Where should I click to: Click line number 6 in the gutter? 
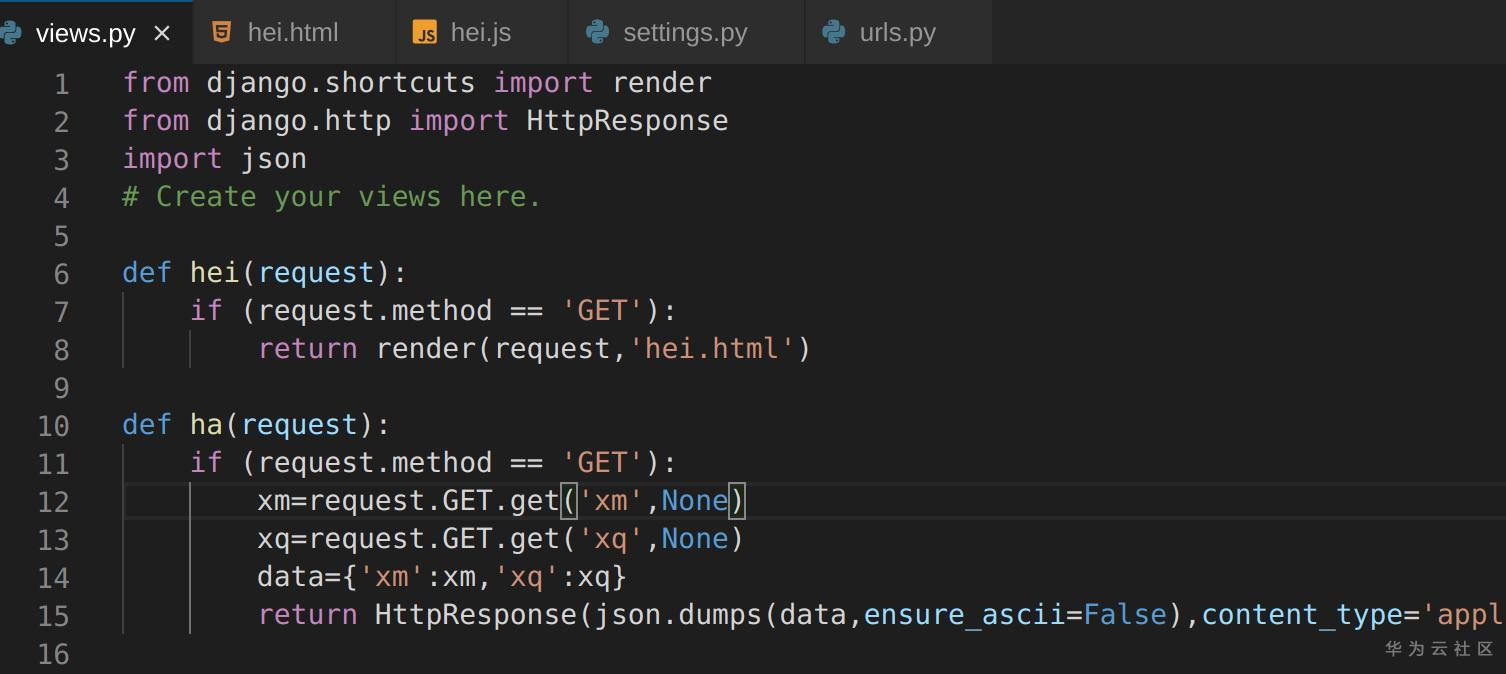pyautogui.click(x=61, y=274)
